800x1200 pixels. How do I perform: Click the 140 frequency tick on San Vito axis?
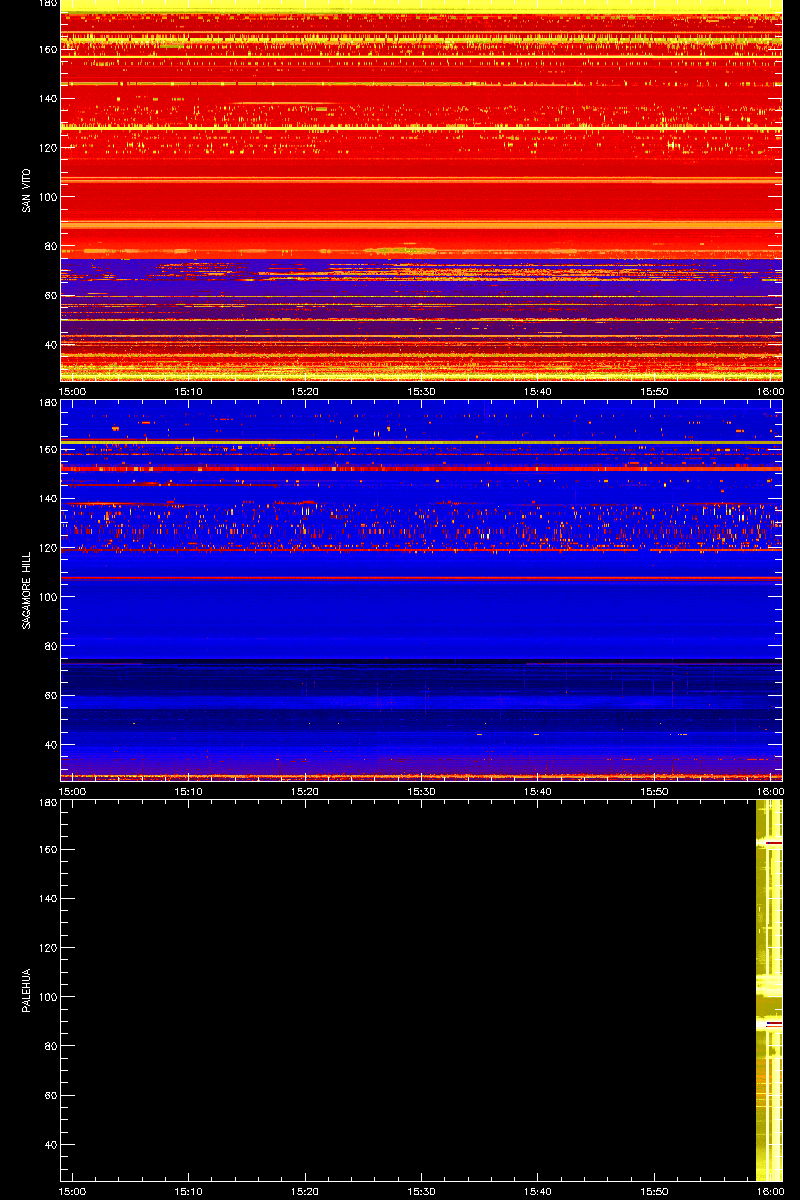[47, 98]
